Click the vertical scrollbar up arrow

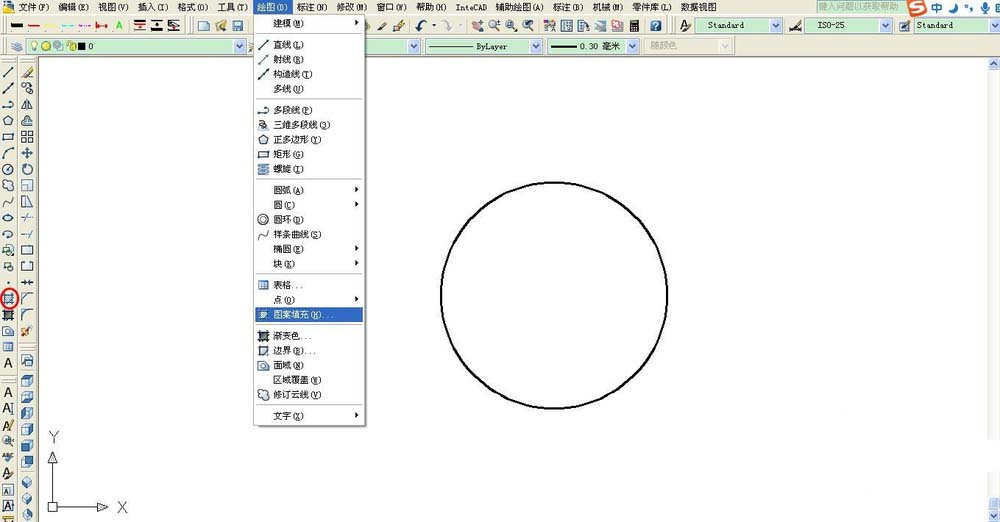point(994,64)
